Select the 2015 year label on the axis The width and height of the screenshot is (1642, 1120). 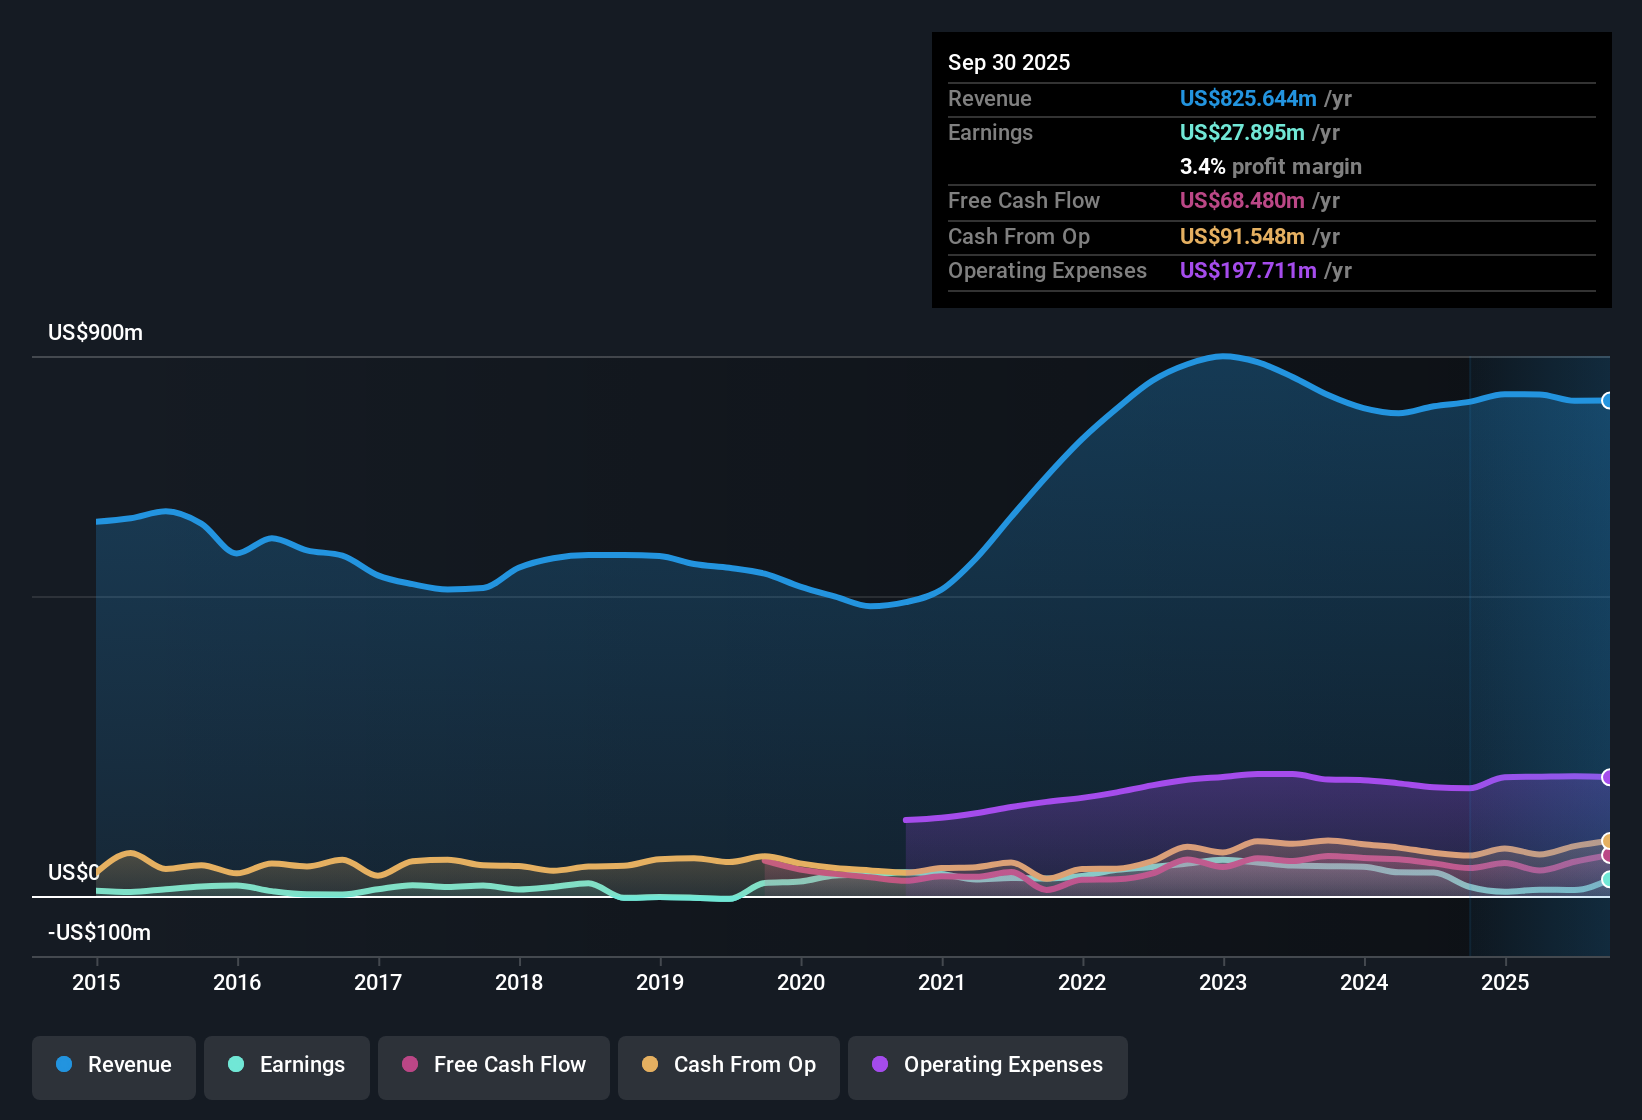pos(96,983)
